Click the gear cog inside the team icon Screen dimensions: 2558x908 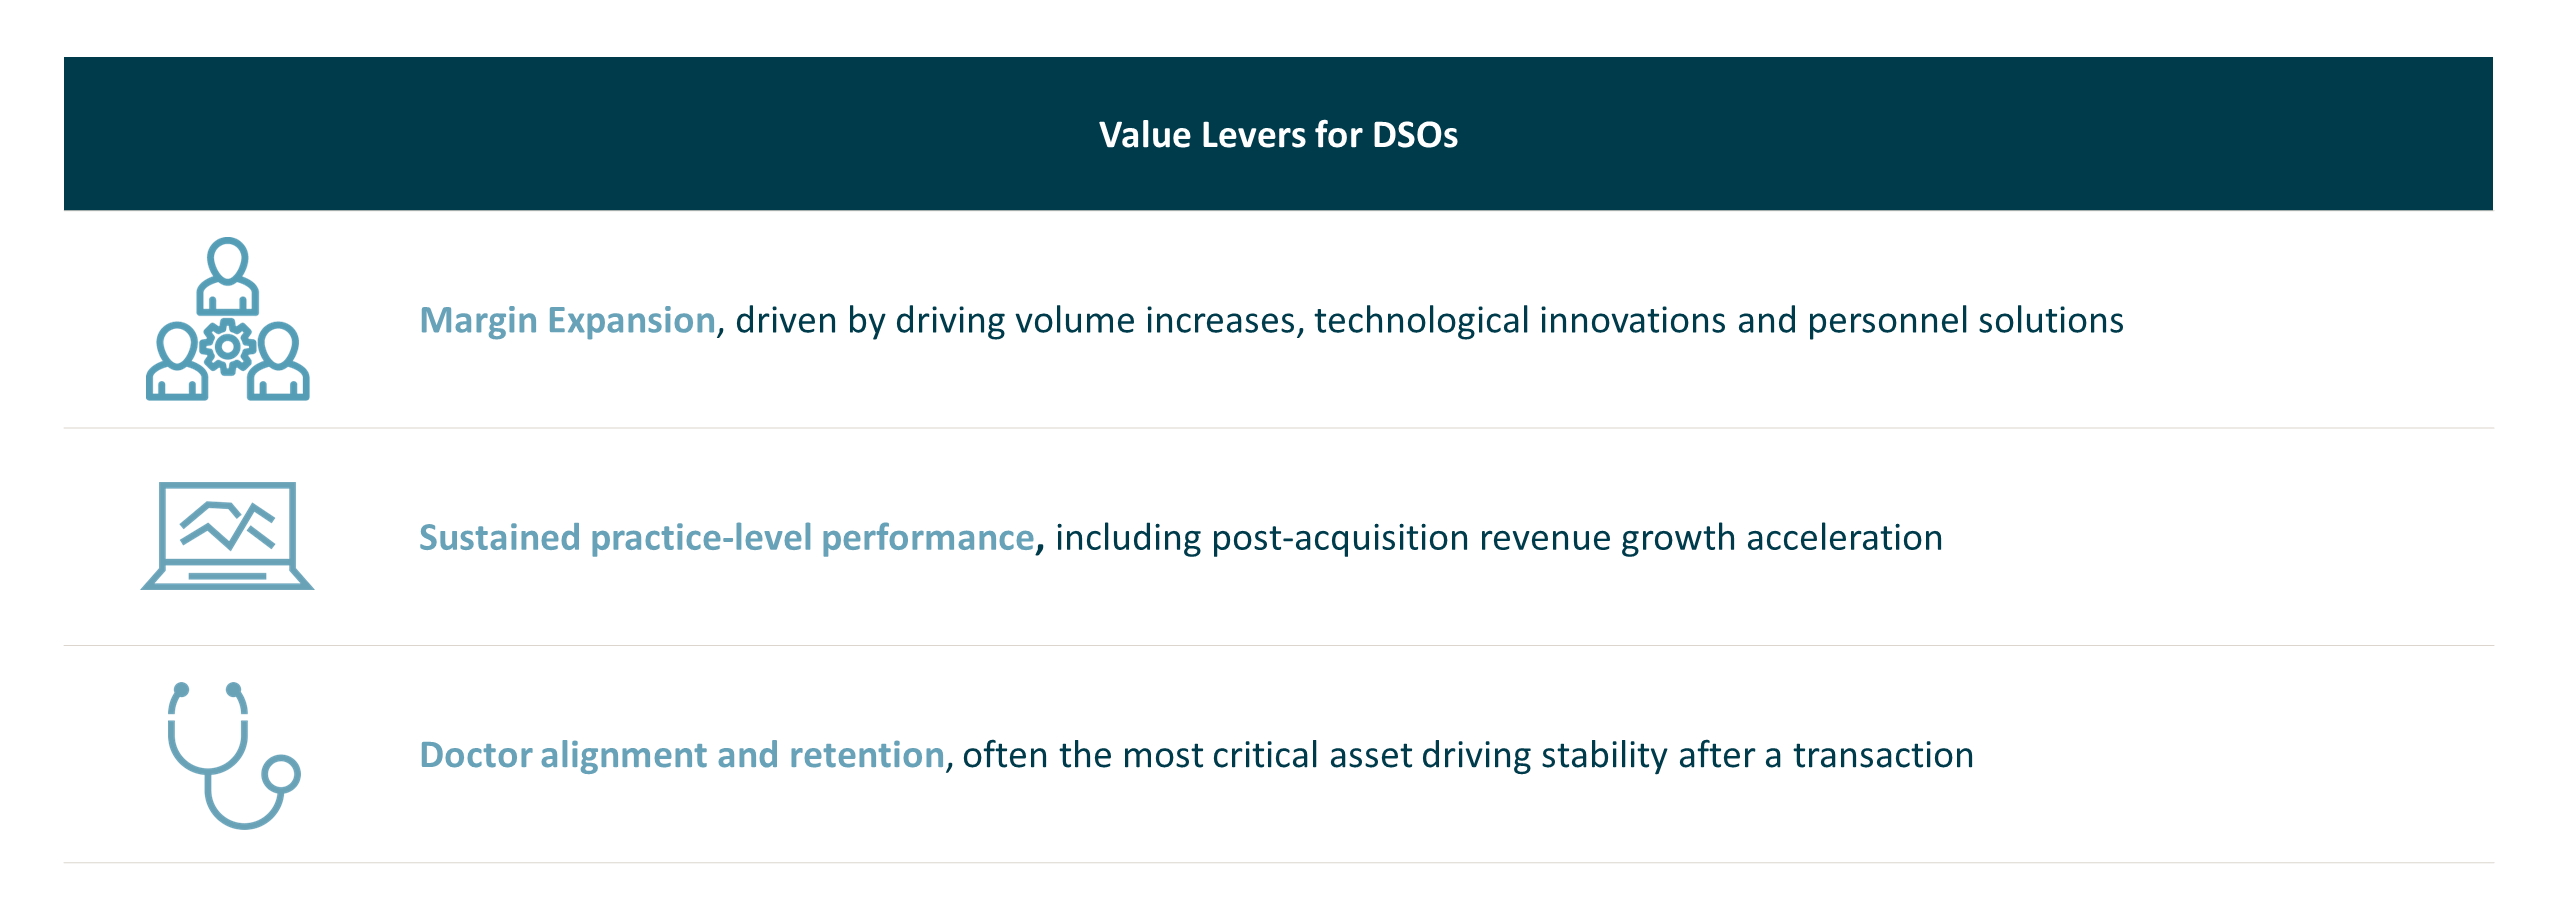[x=228, y=347]
